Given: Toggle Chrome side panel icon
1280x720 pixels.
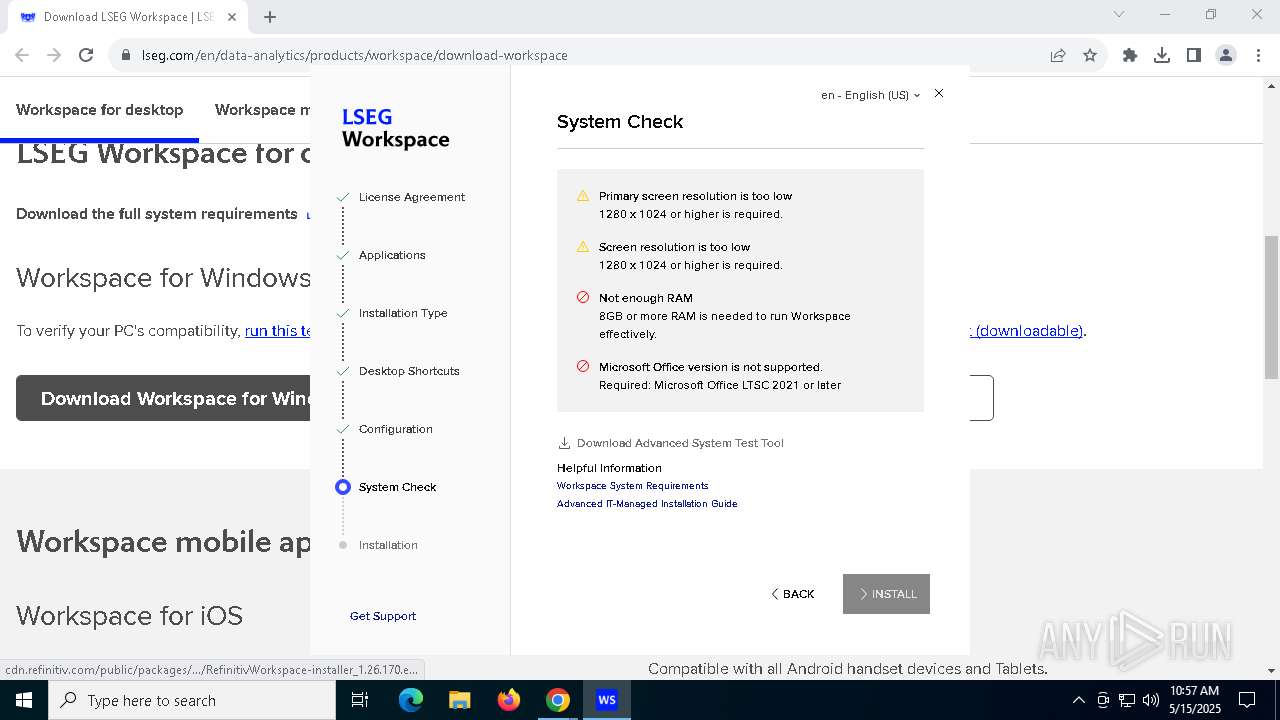Looking at the screenshot, I should pyautogui.click(x=1194, y=55).
